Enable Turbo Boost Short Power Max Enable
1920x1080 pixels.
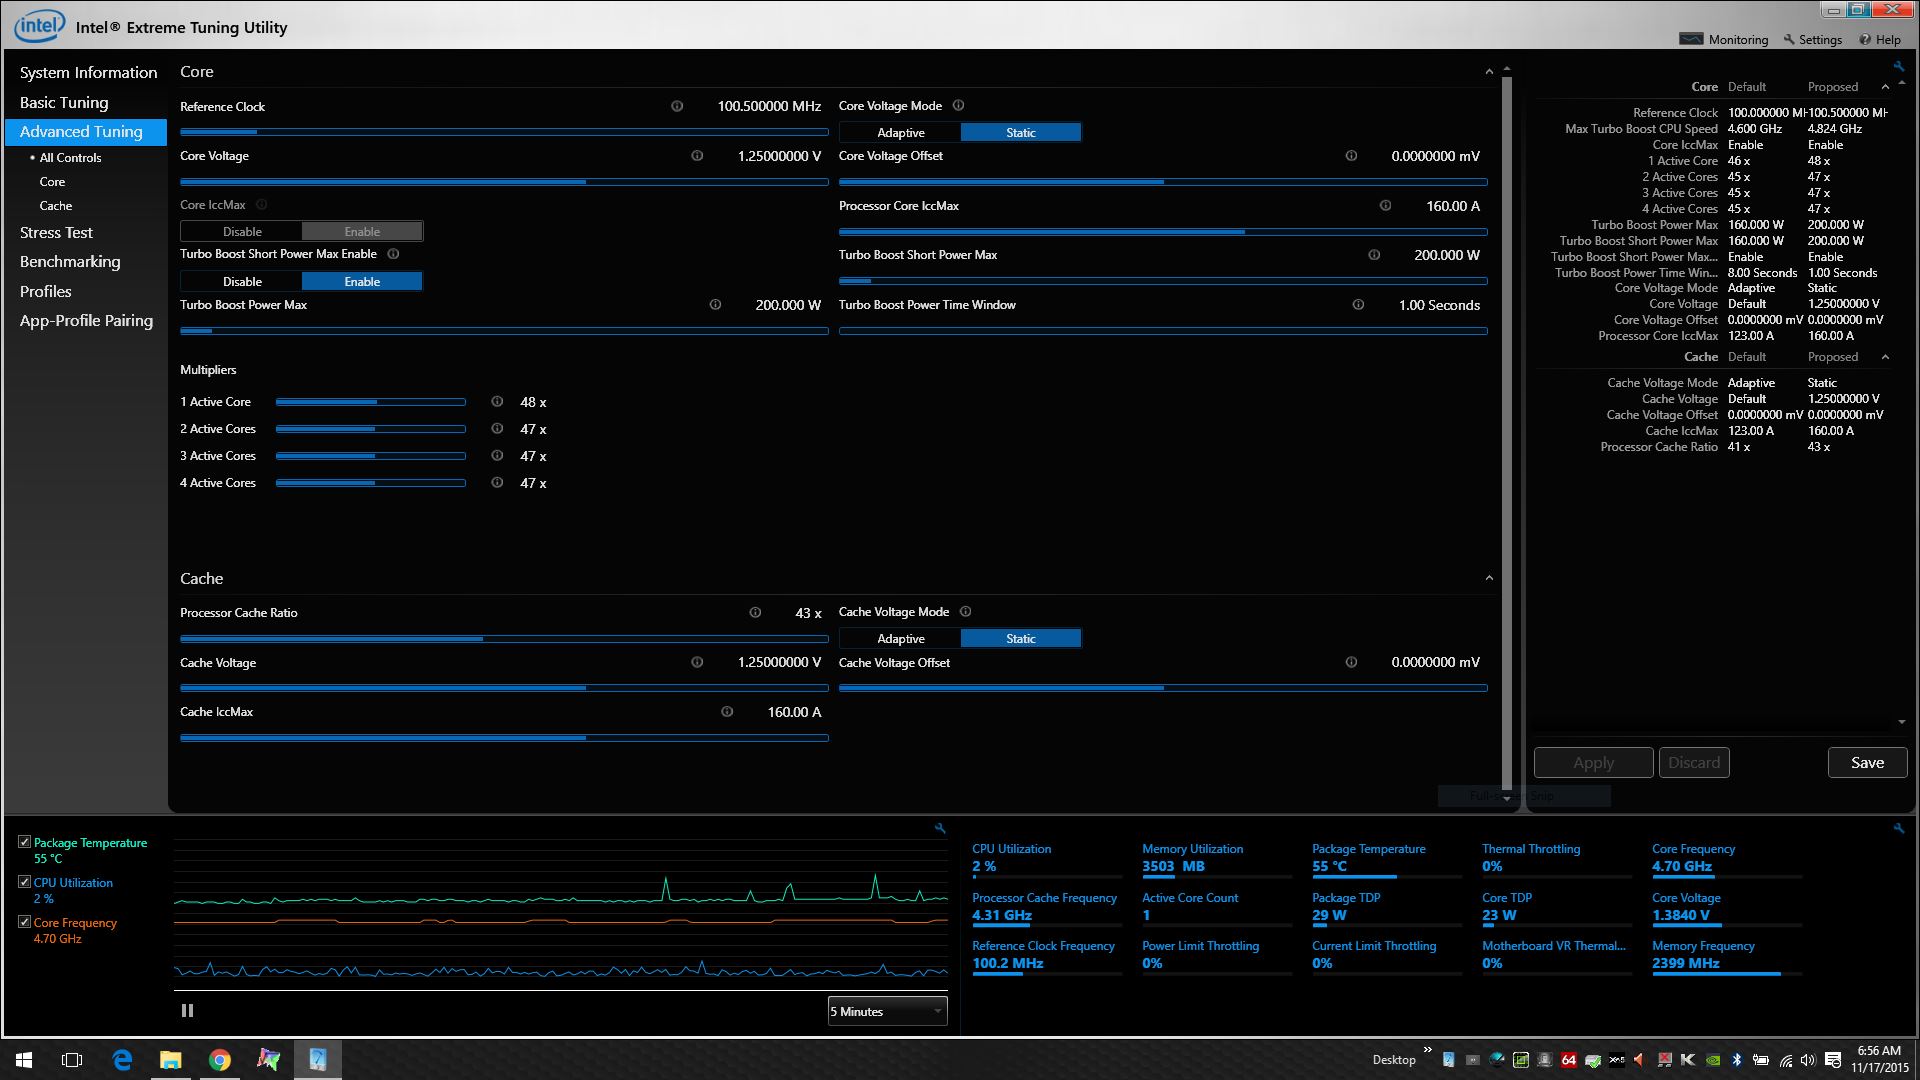(x=362, y=282)
